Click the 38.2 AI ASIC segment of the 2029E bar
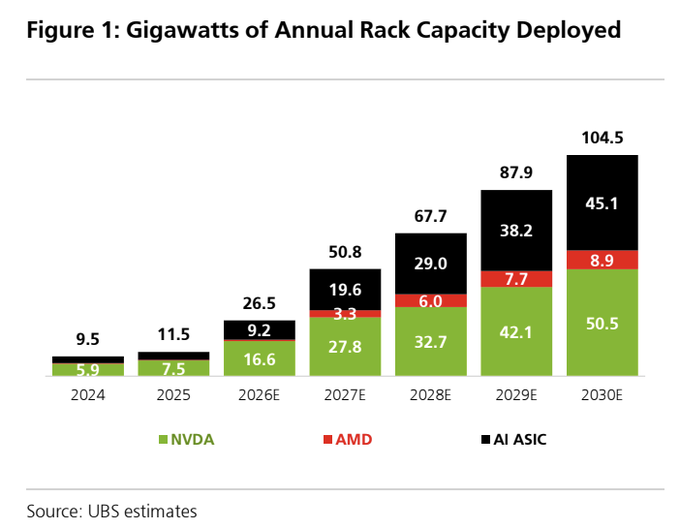The height and width of the screenshot is (529, 680). [x=516, y=231]
